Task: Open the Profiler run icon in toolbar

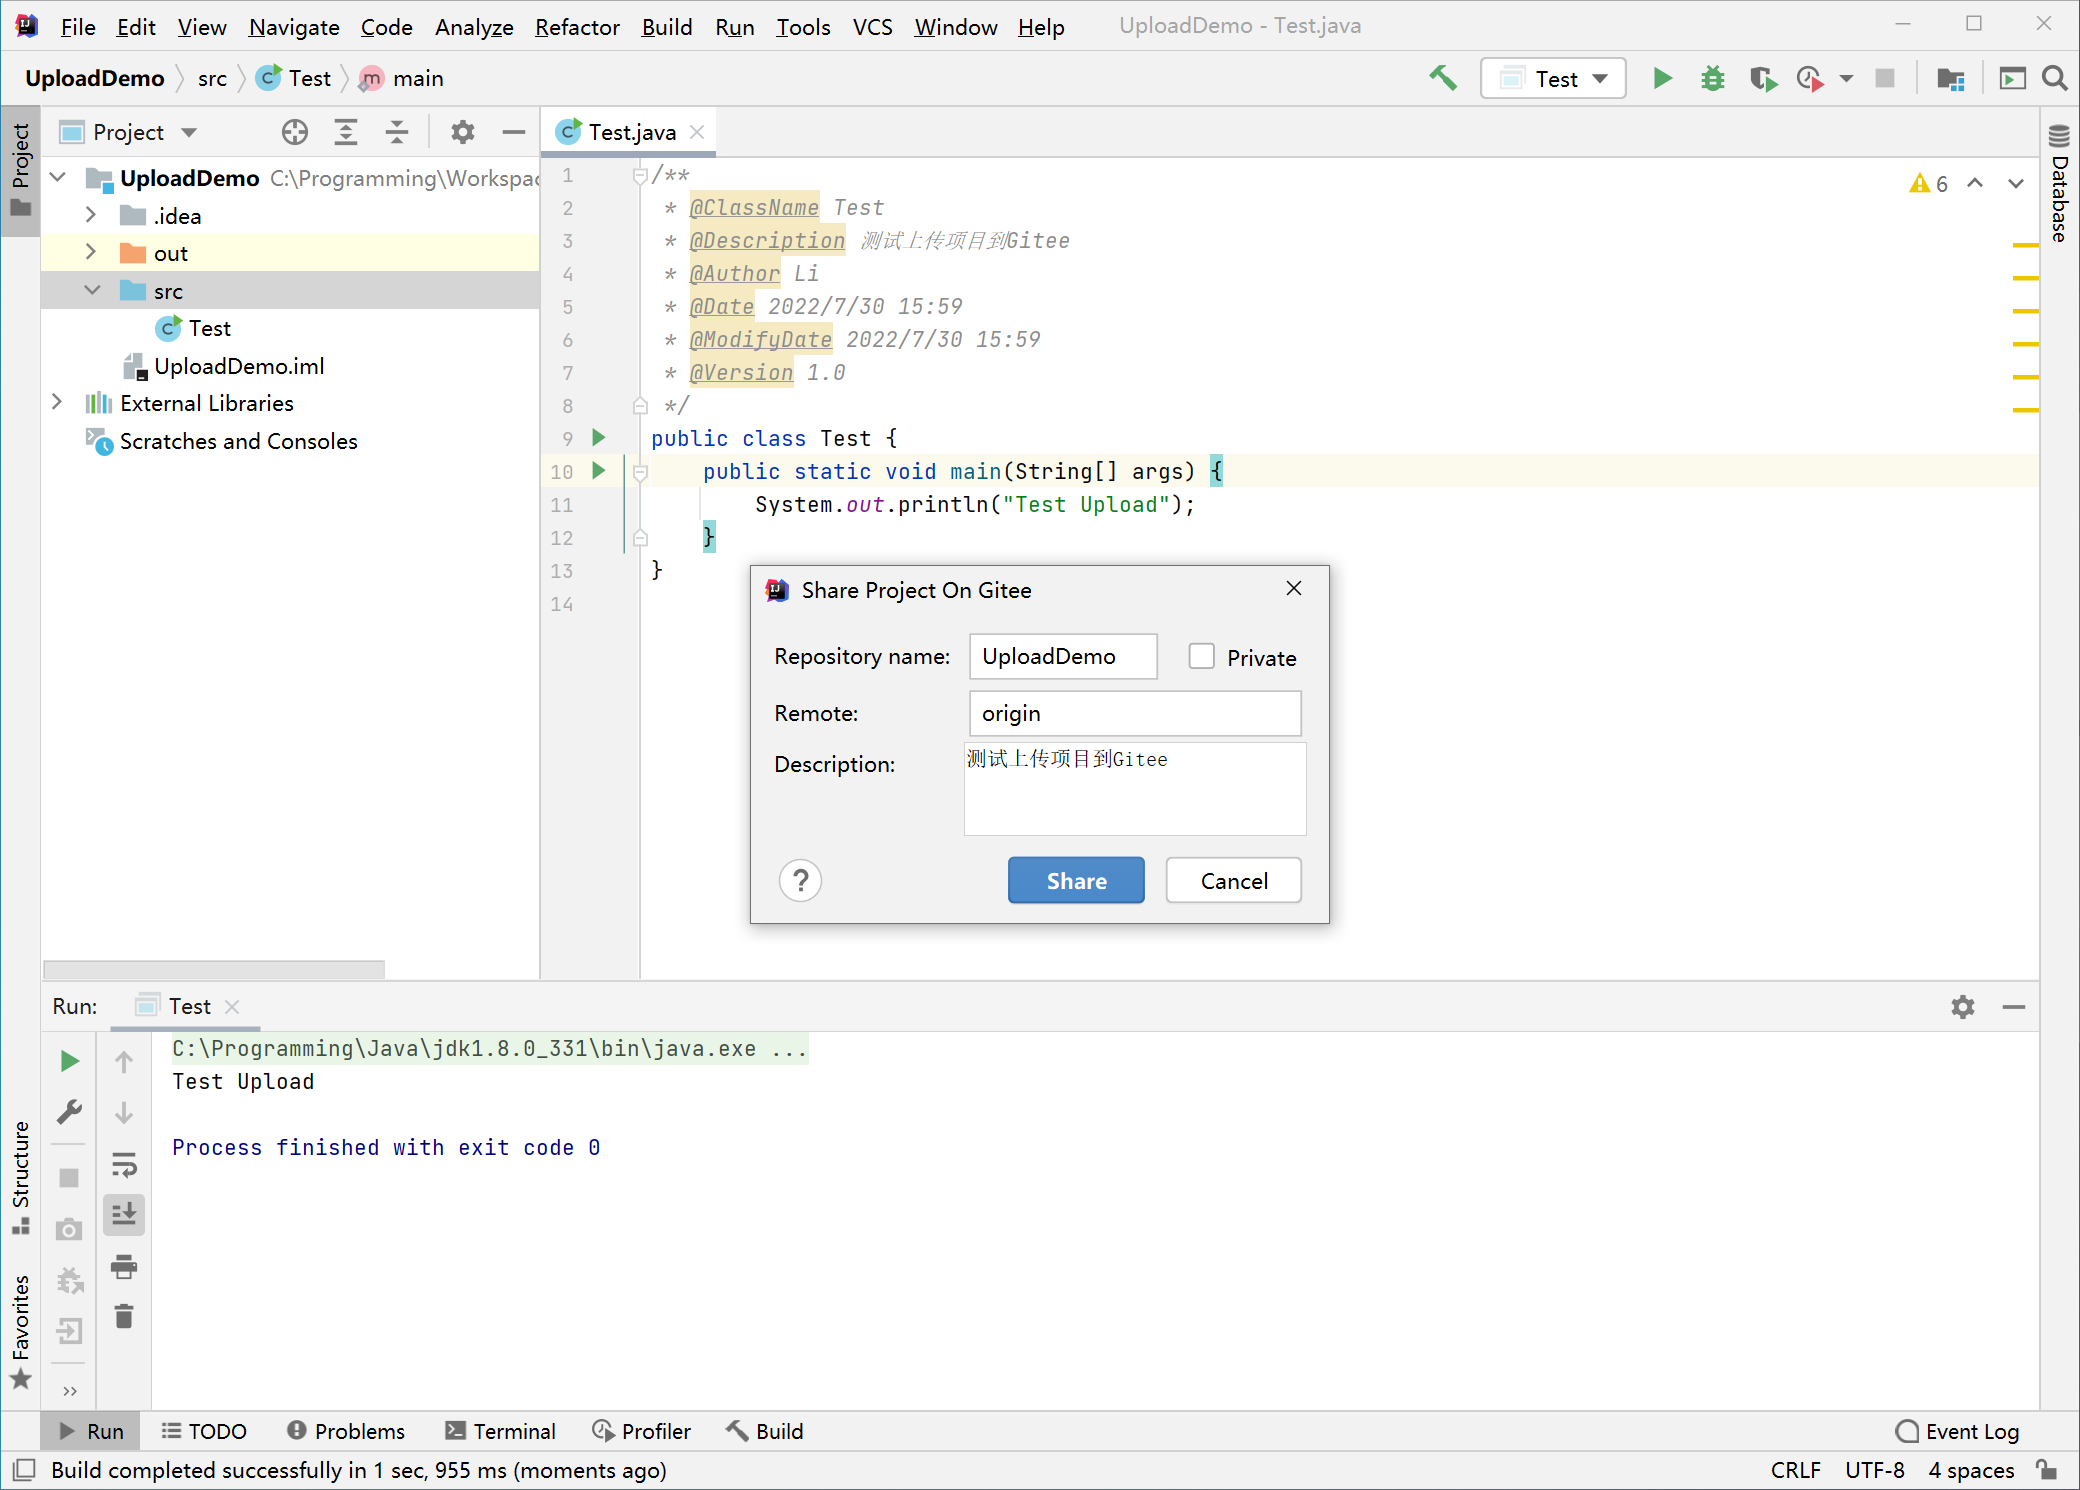Action: pyautogui.click(x=1810, y=78)
